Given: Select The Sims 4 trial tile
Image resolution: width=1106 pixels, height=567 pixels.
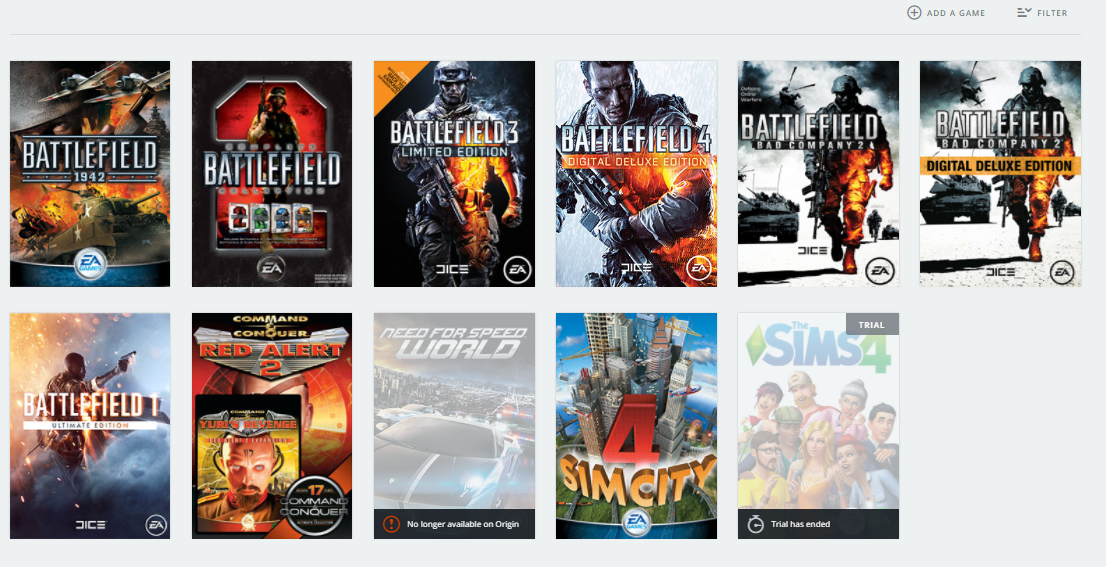Looking at the screenshot, I should pos(818,426).
